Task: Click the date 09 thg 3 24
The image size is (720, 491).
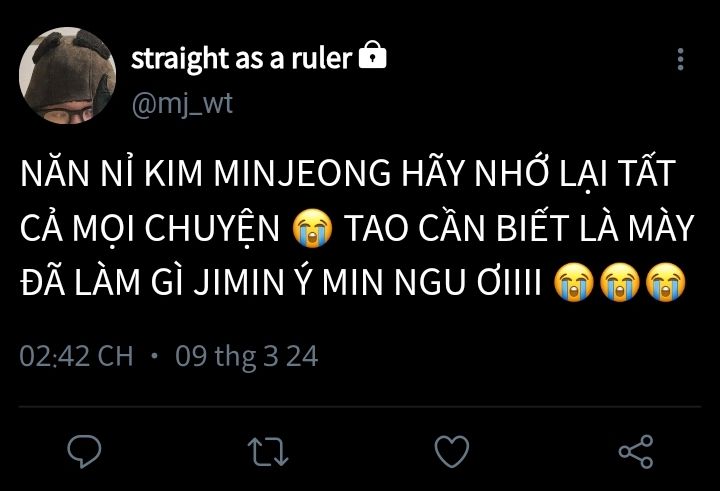Action: (247, 357)
